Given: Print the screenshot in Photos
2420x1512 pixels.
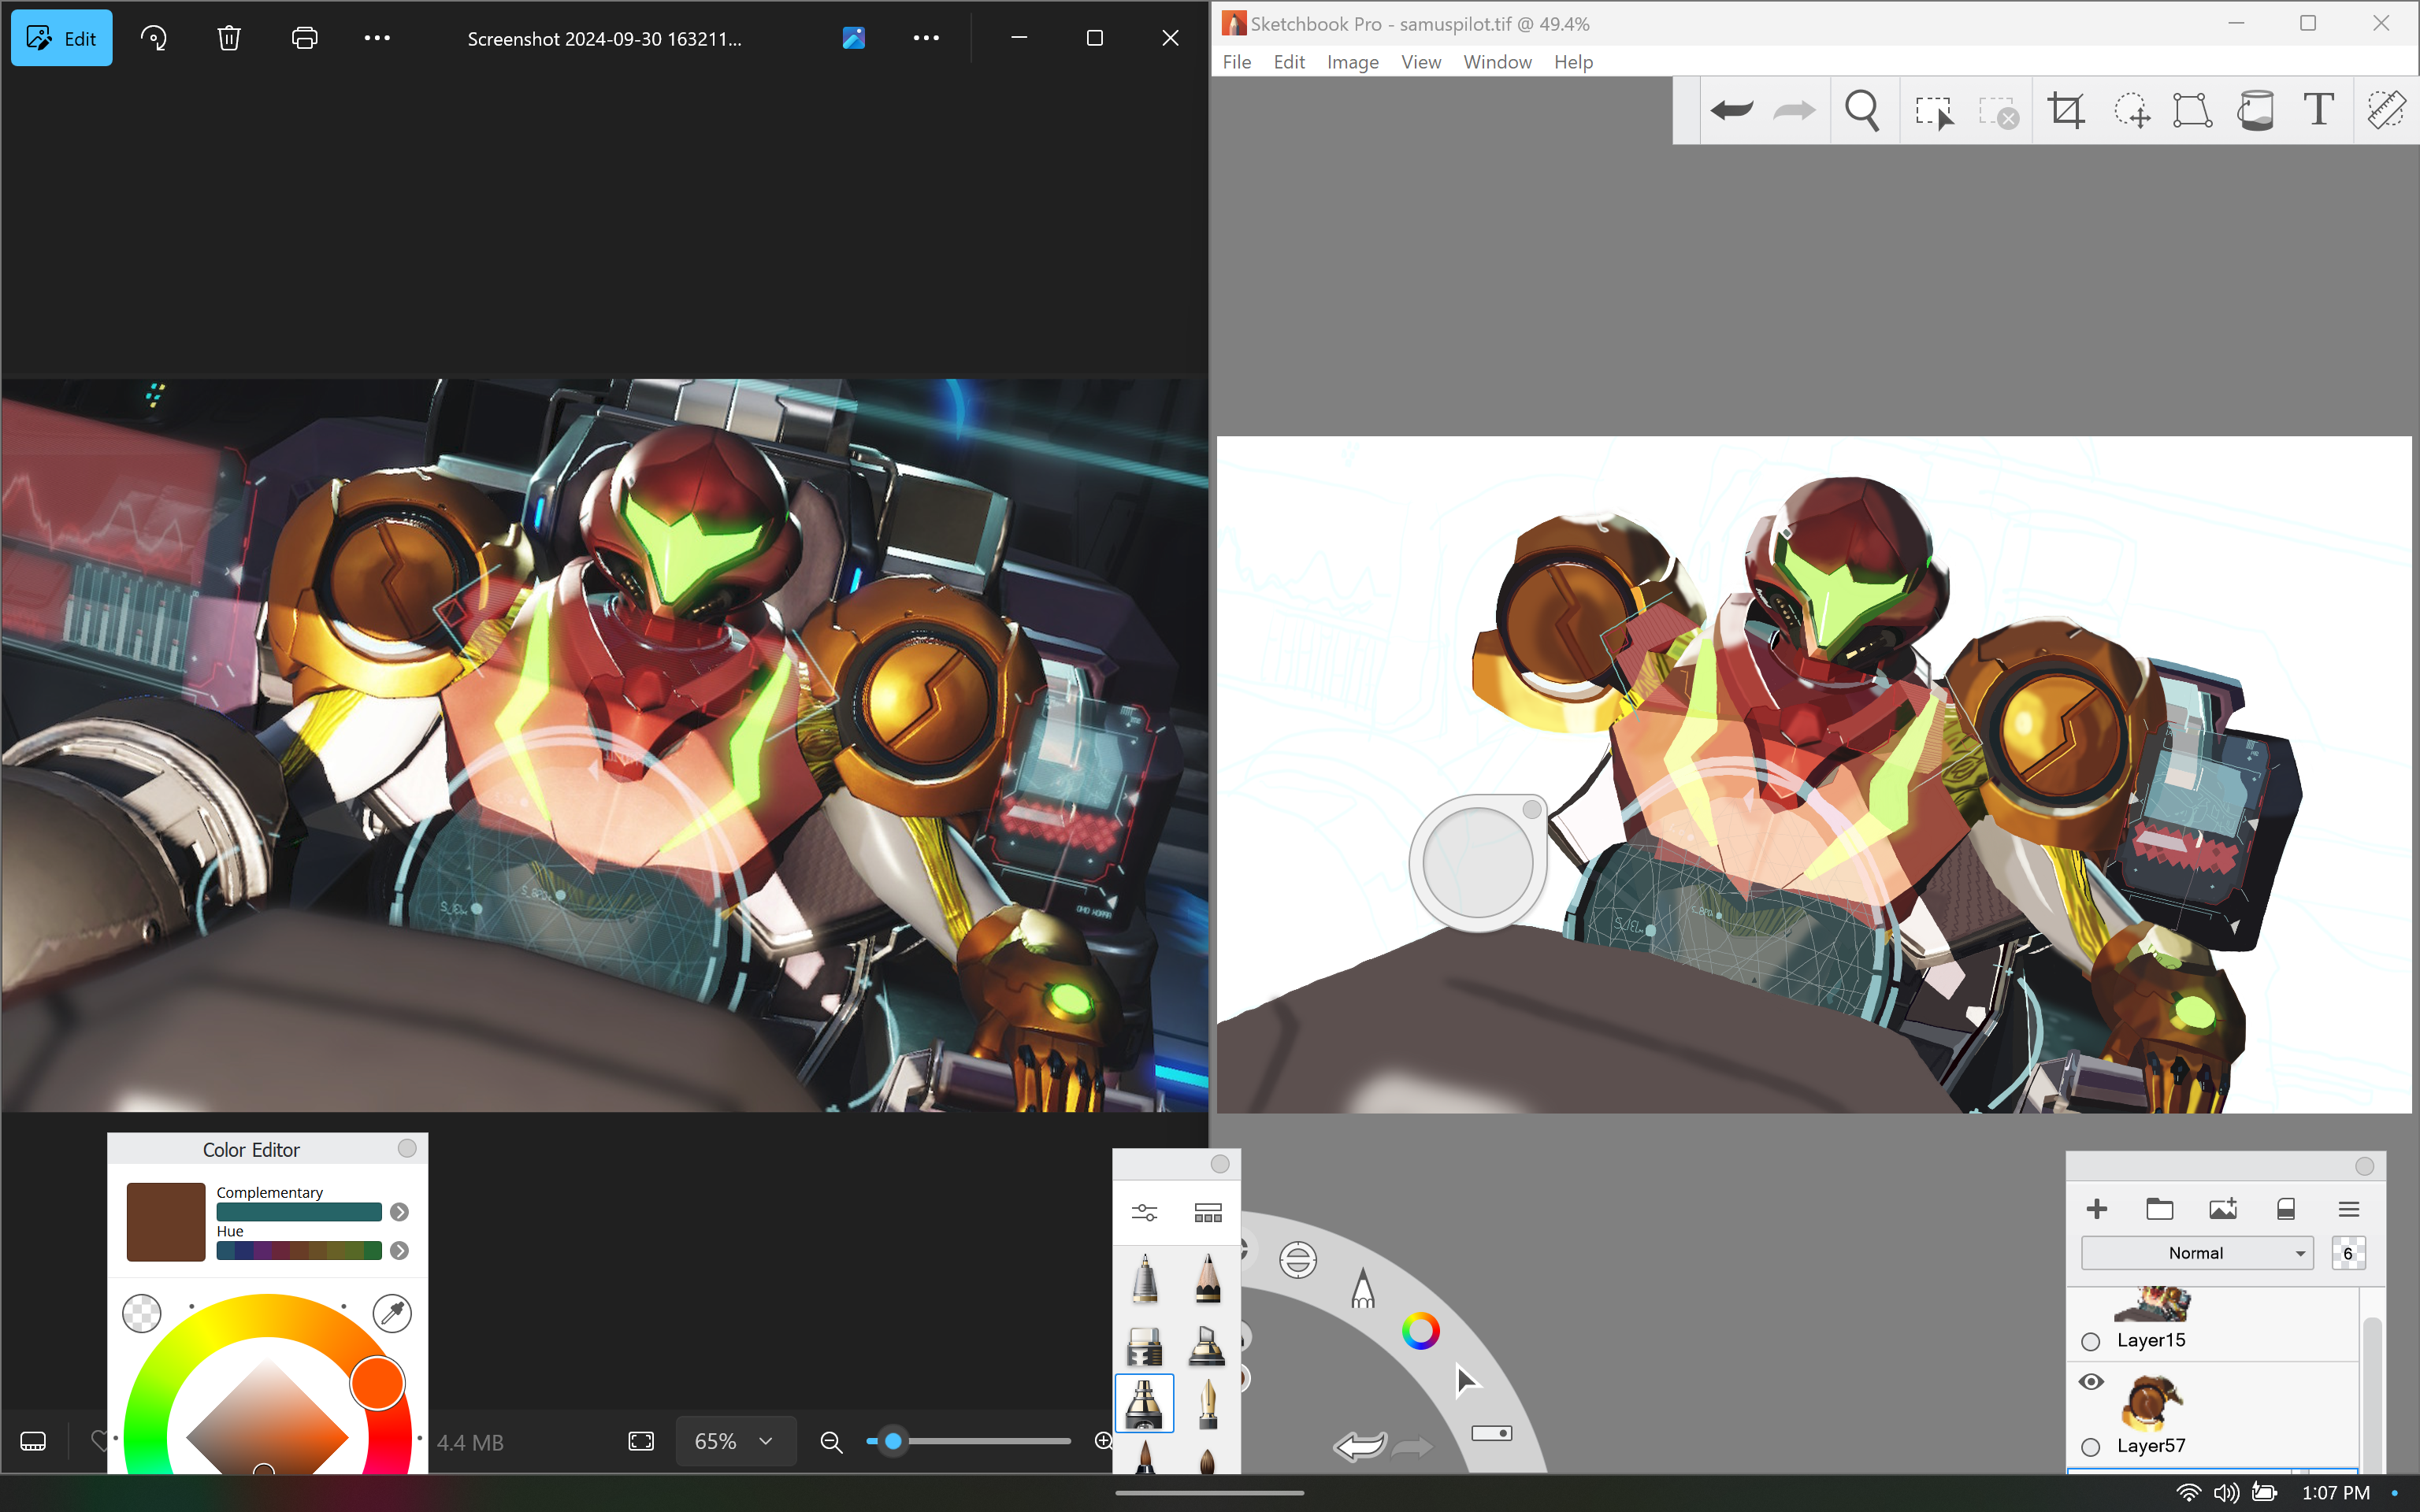Looking at the screenshot, I should 304,38.
